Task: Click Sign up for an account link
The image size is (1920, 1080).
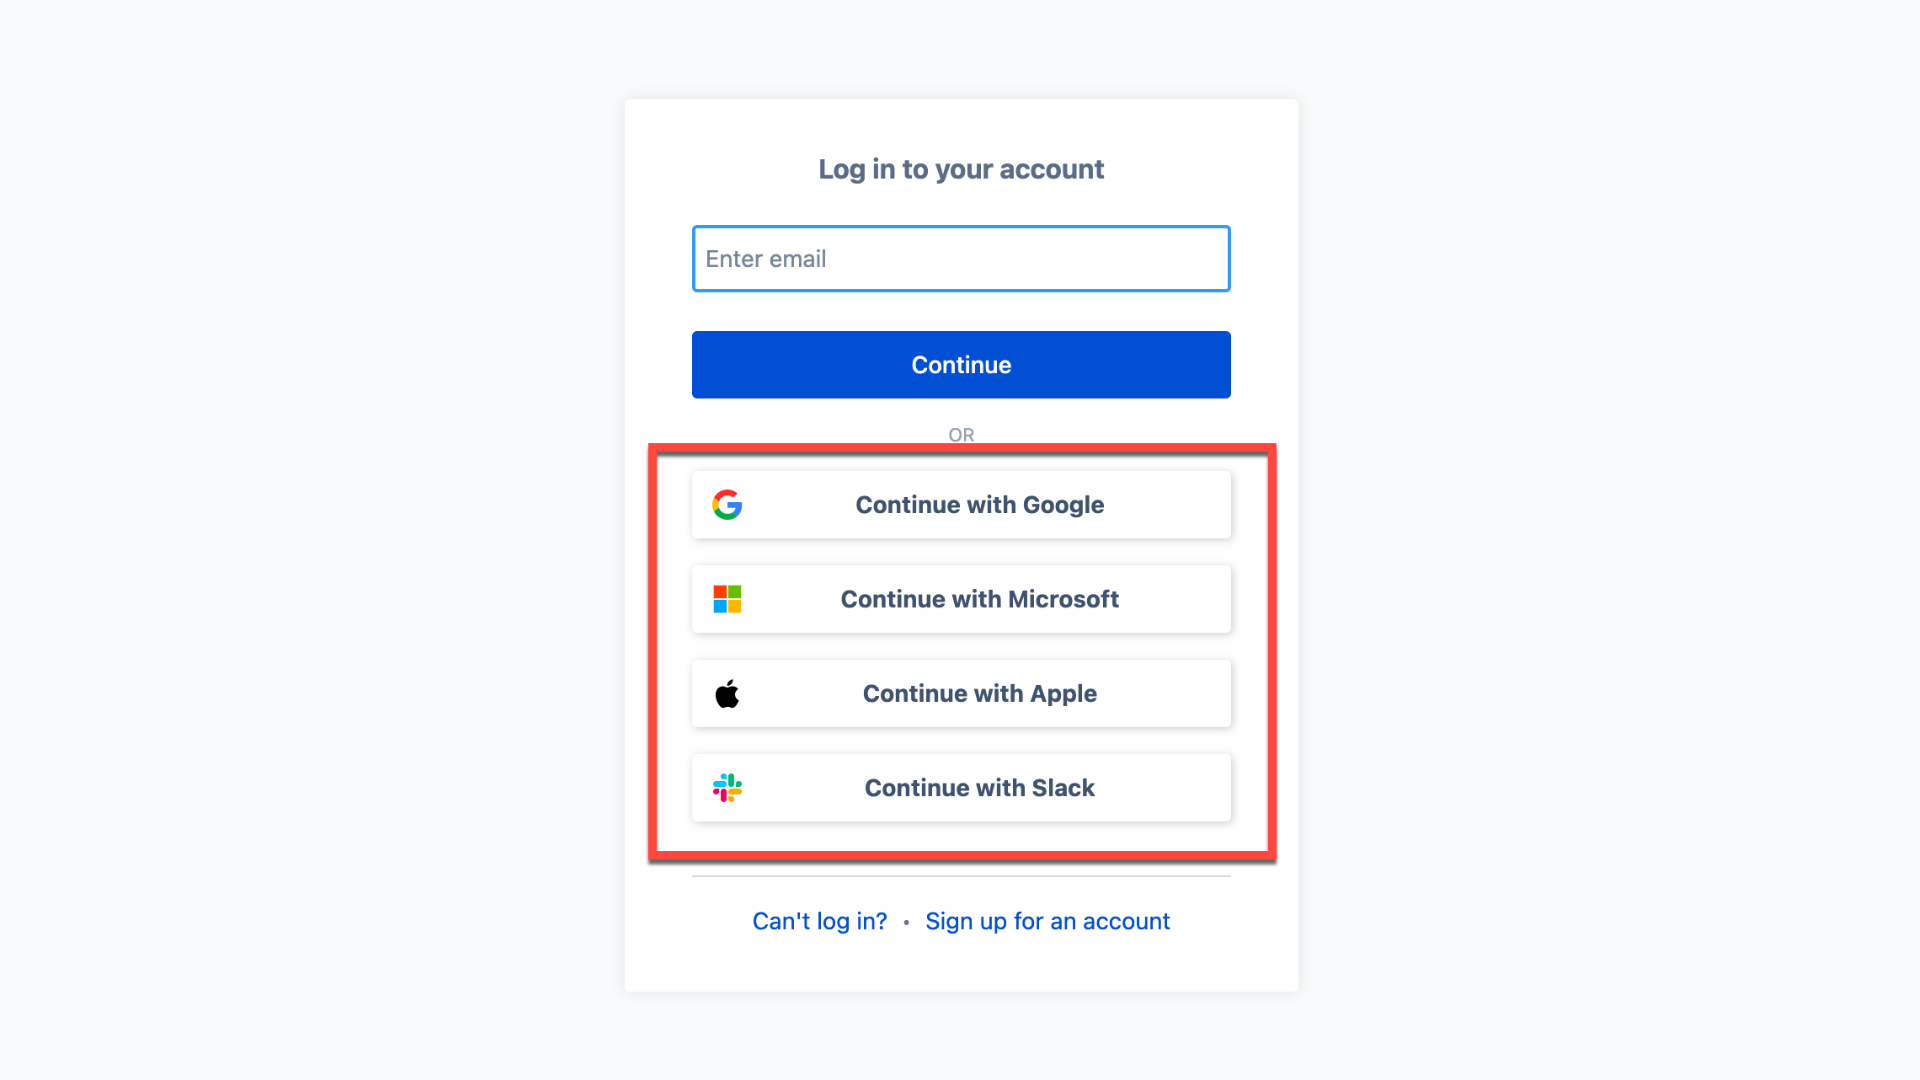Action: (1047, 920)
